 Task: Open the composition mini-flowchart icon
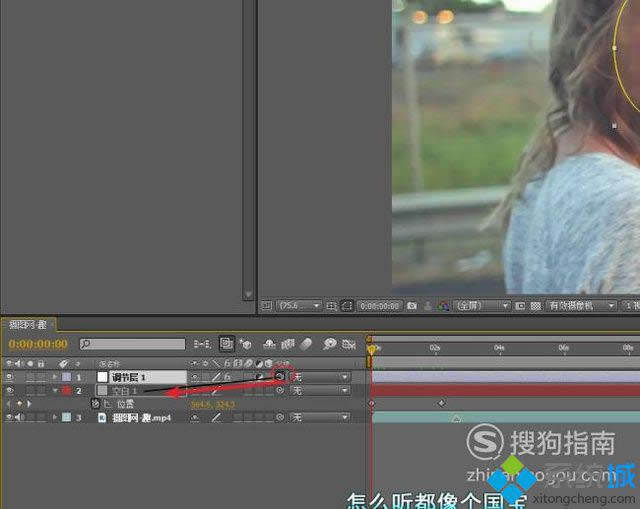[x=202, y=344]
